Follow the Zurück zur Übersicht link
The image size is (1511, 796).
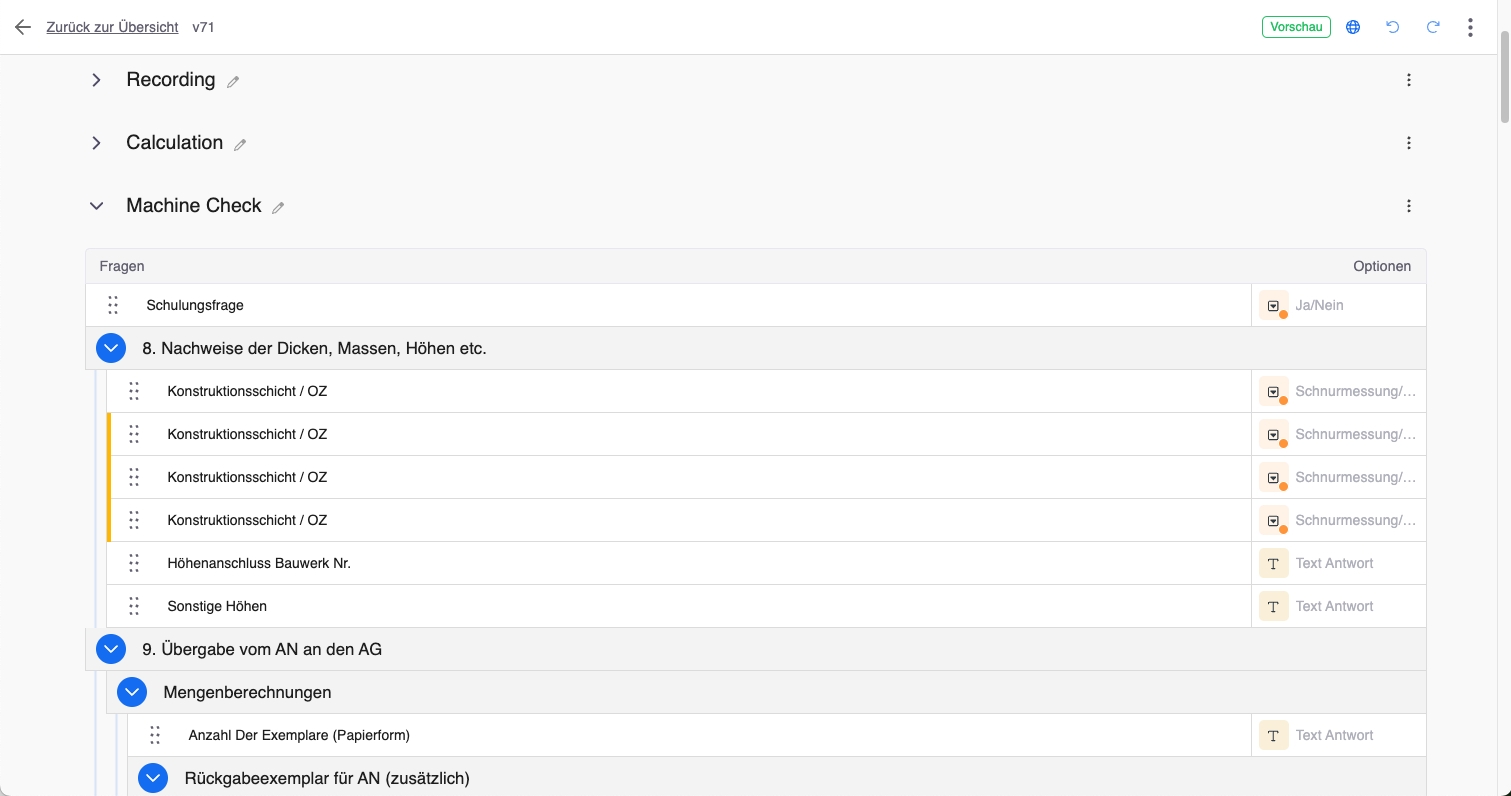112,27
